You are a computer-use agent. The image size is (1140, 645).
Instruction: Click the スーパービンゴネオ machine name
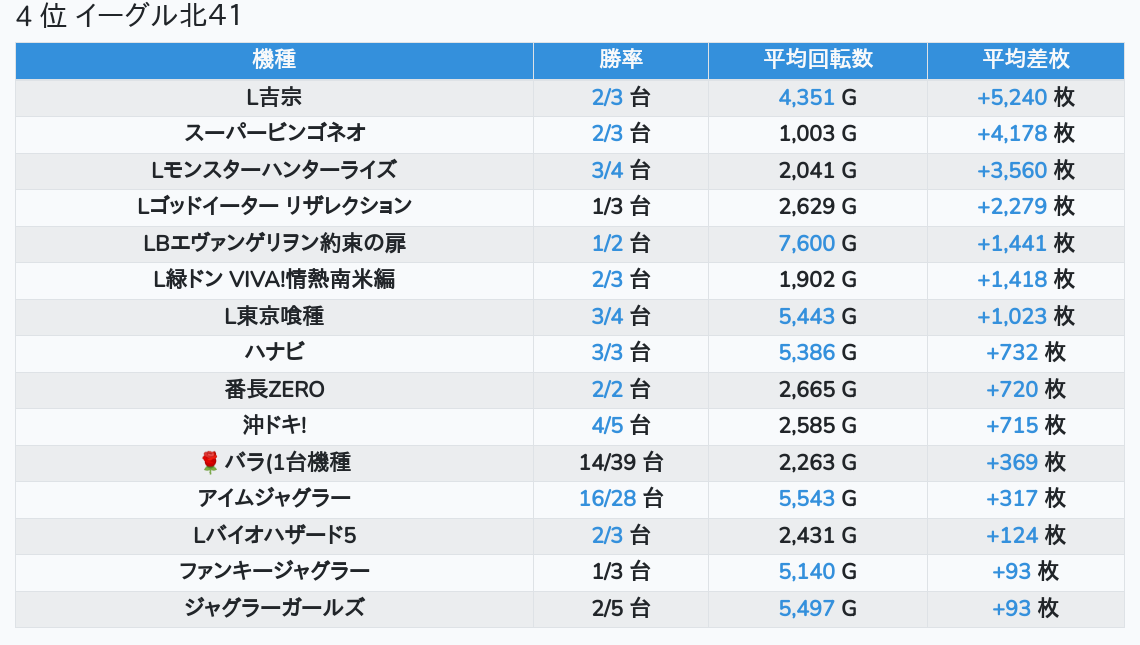point(274,133)
